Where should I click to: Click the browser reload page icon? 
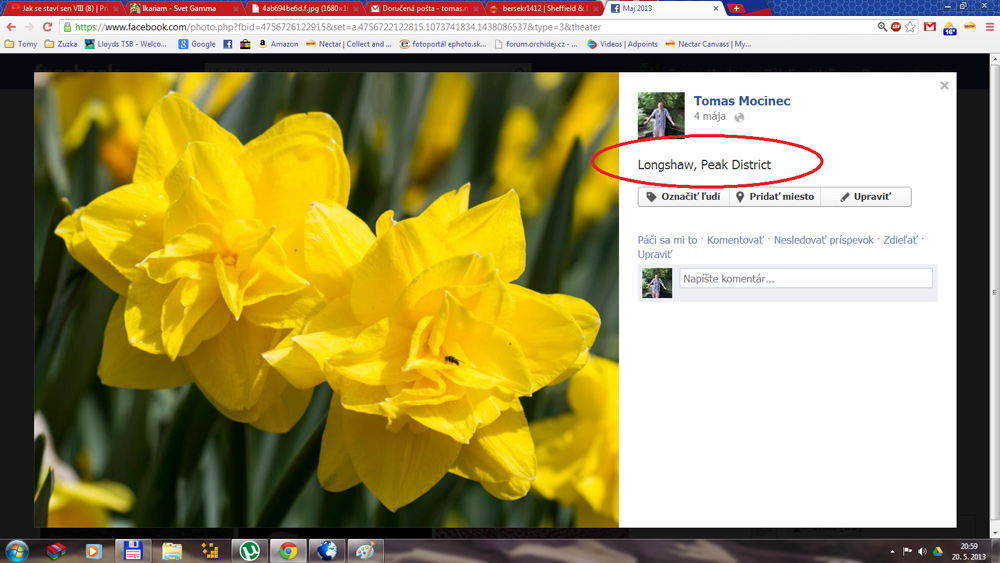tap(47, 27)
